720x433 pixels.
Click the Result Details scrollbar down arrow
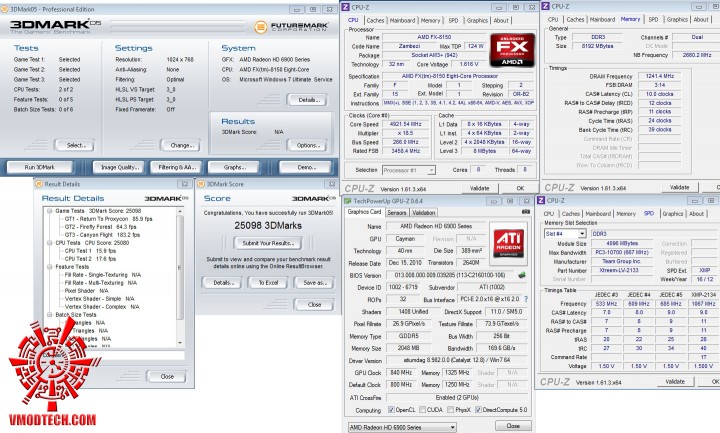(x=180, y=343)
